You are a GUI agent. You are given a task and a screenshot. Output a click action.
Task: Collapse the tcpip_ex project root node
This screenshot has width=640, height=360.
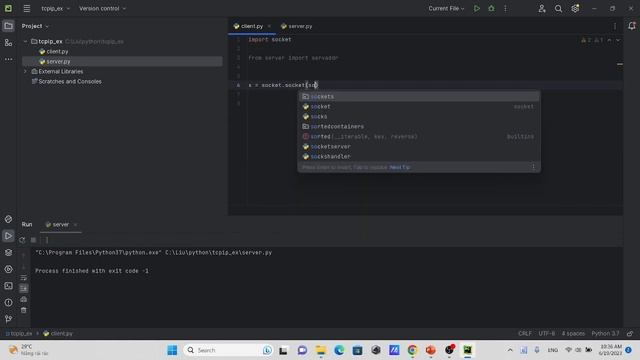25,41
